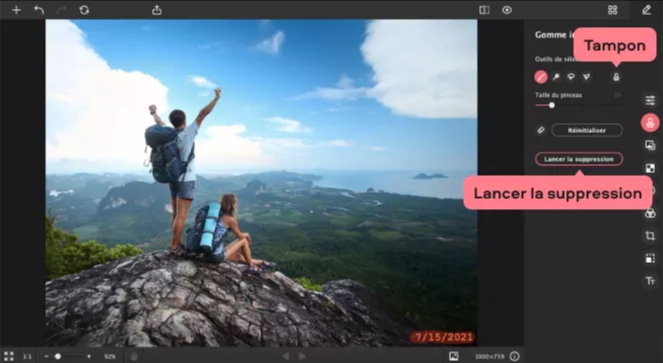Viewport: 663px width, 363px height.
Task: Toggle the eye preview original icon
Action: (x=507, y=10)
